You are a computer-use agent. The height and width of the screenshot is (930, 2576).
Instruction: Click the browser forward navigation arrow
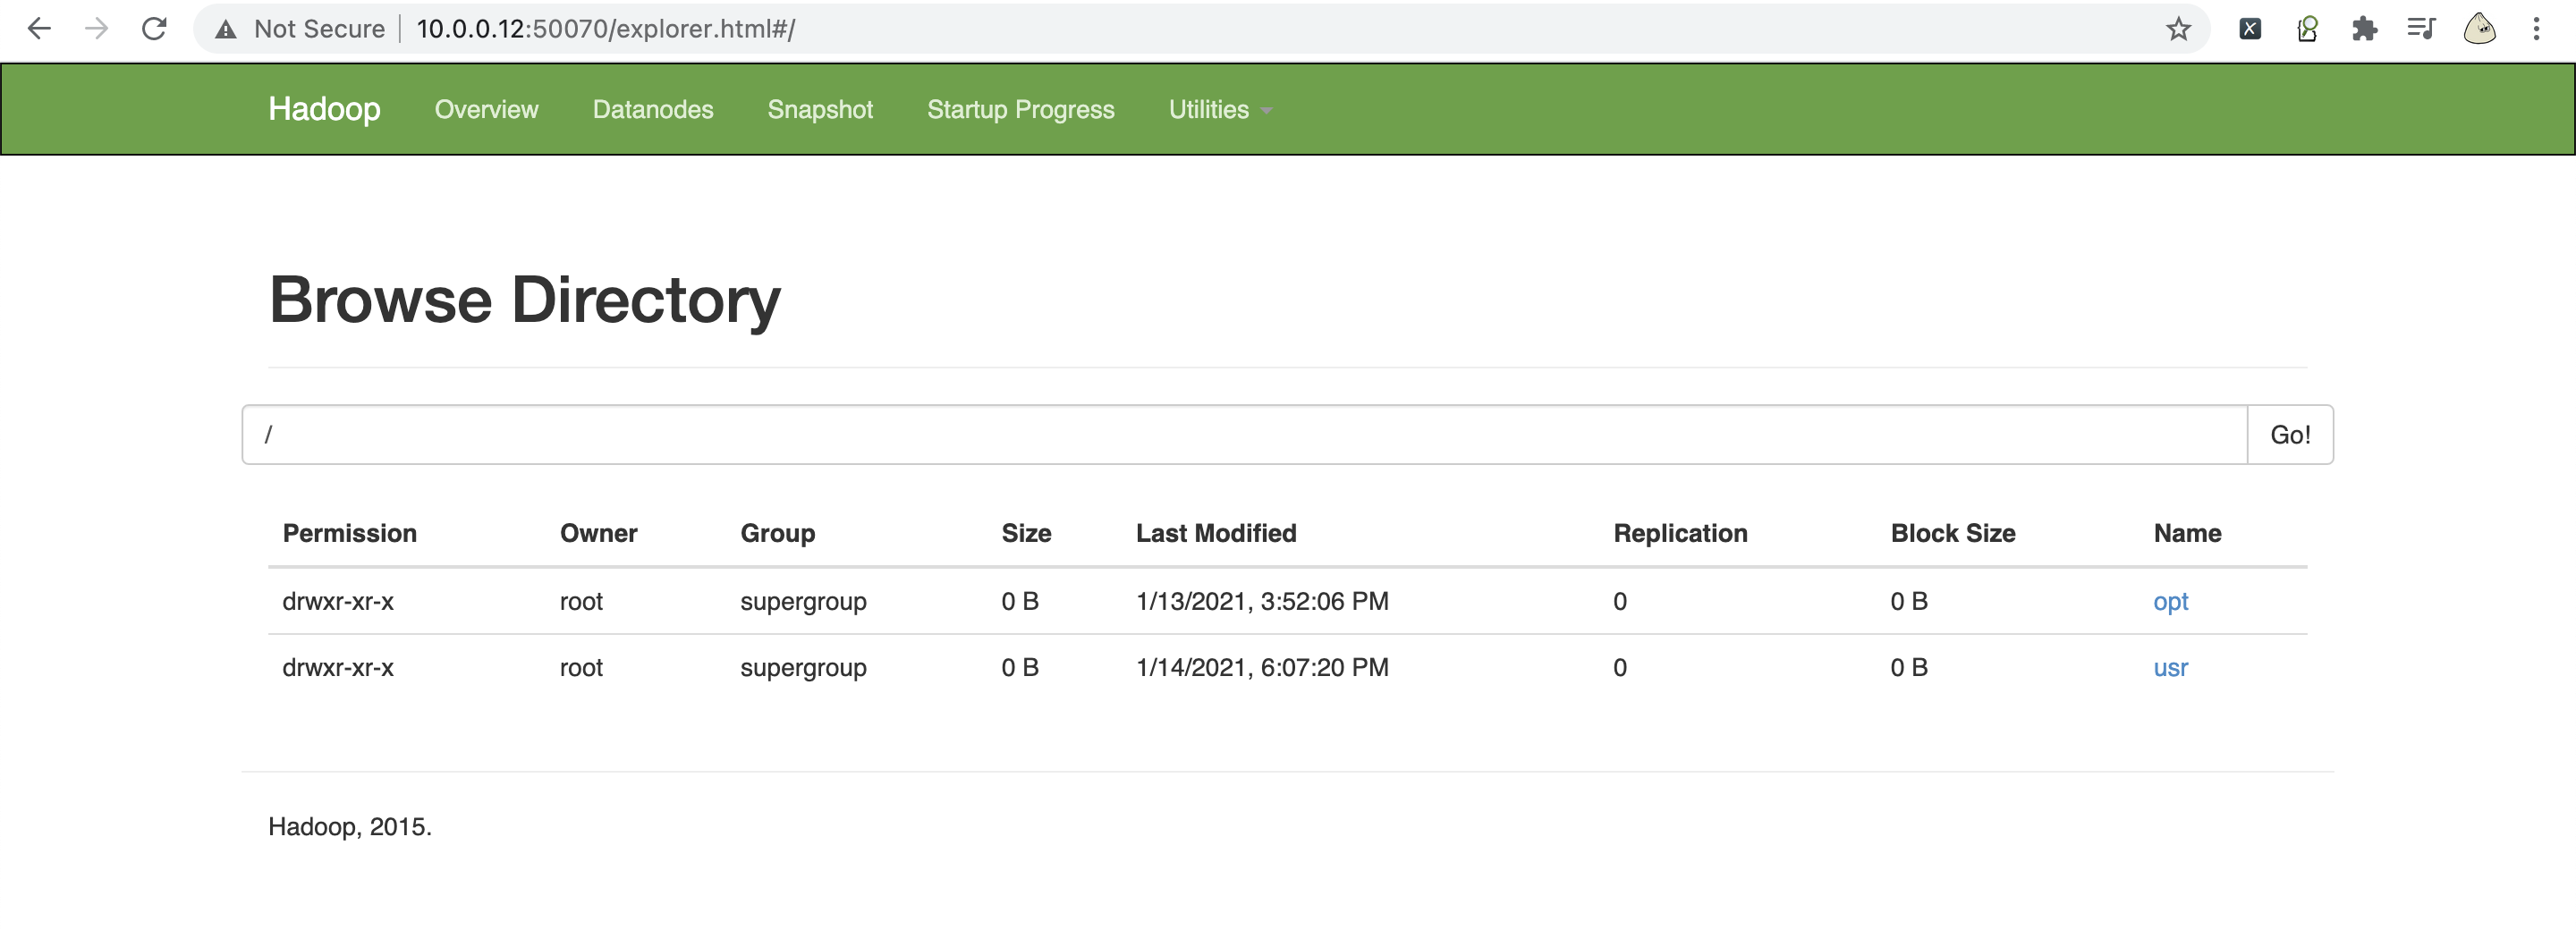coord(97,28)
